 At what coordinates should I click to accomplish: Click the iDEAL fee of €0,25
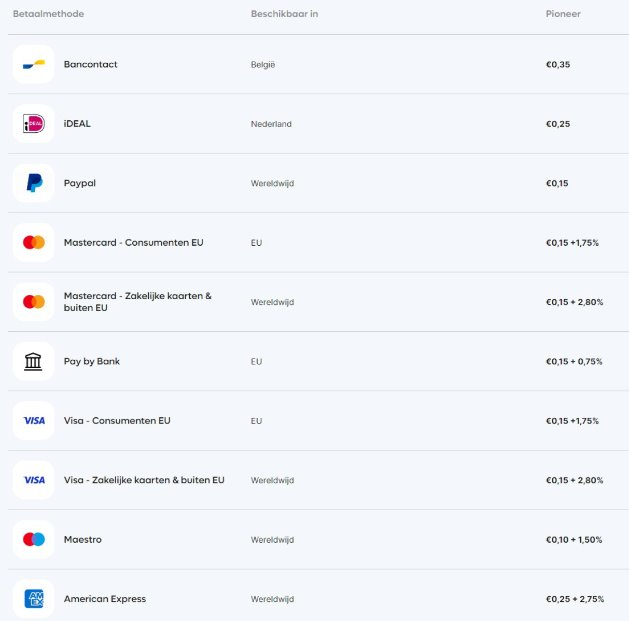pyautogui.click(x=557, y=124)
